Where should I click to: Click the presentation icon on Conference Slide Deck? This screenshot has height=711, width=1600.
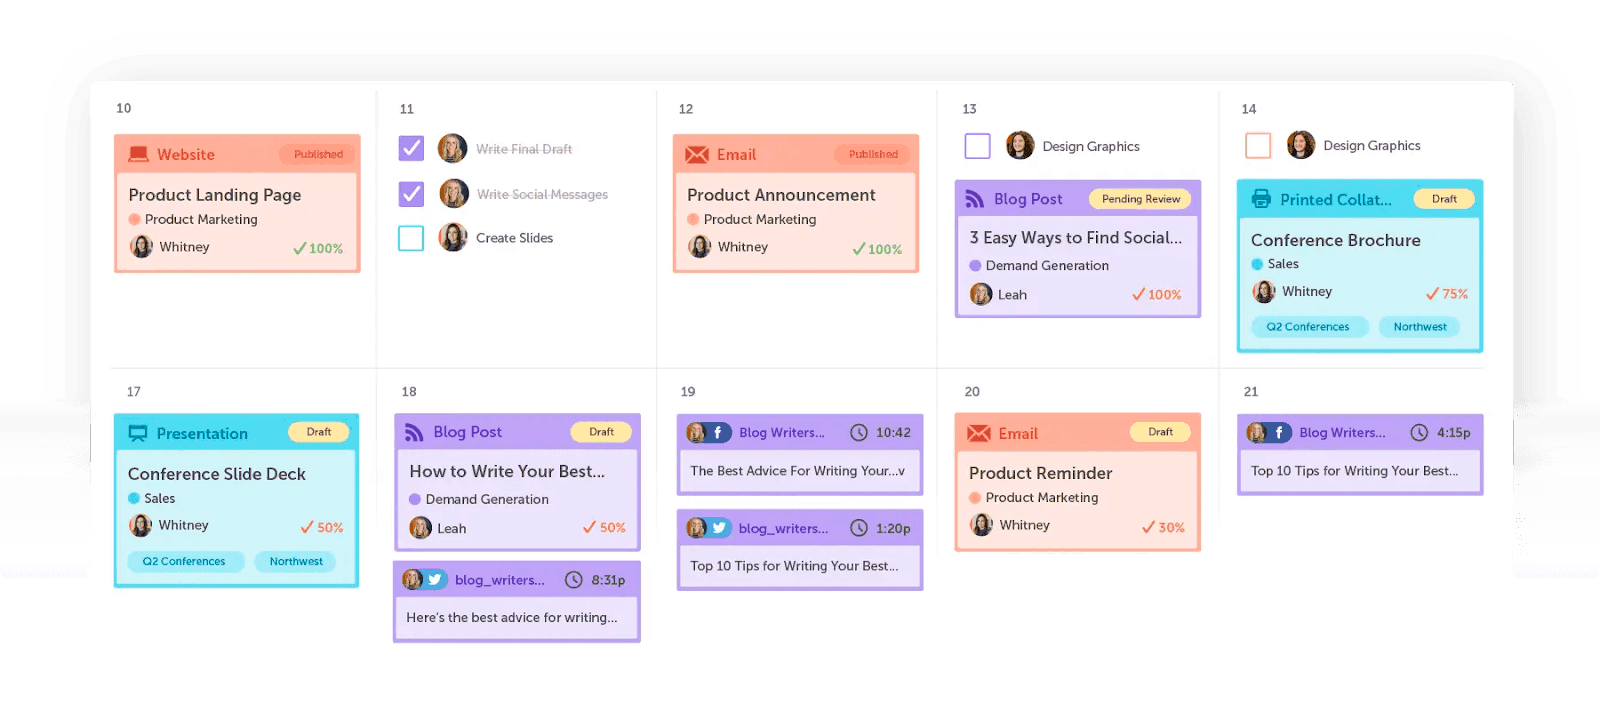[138, 433]
